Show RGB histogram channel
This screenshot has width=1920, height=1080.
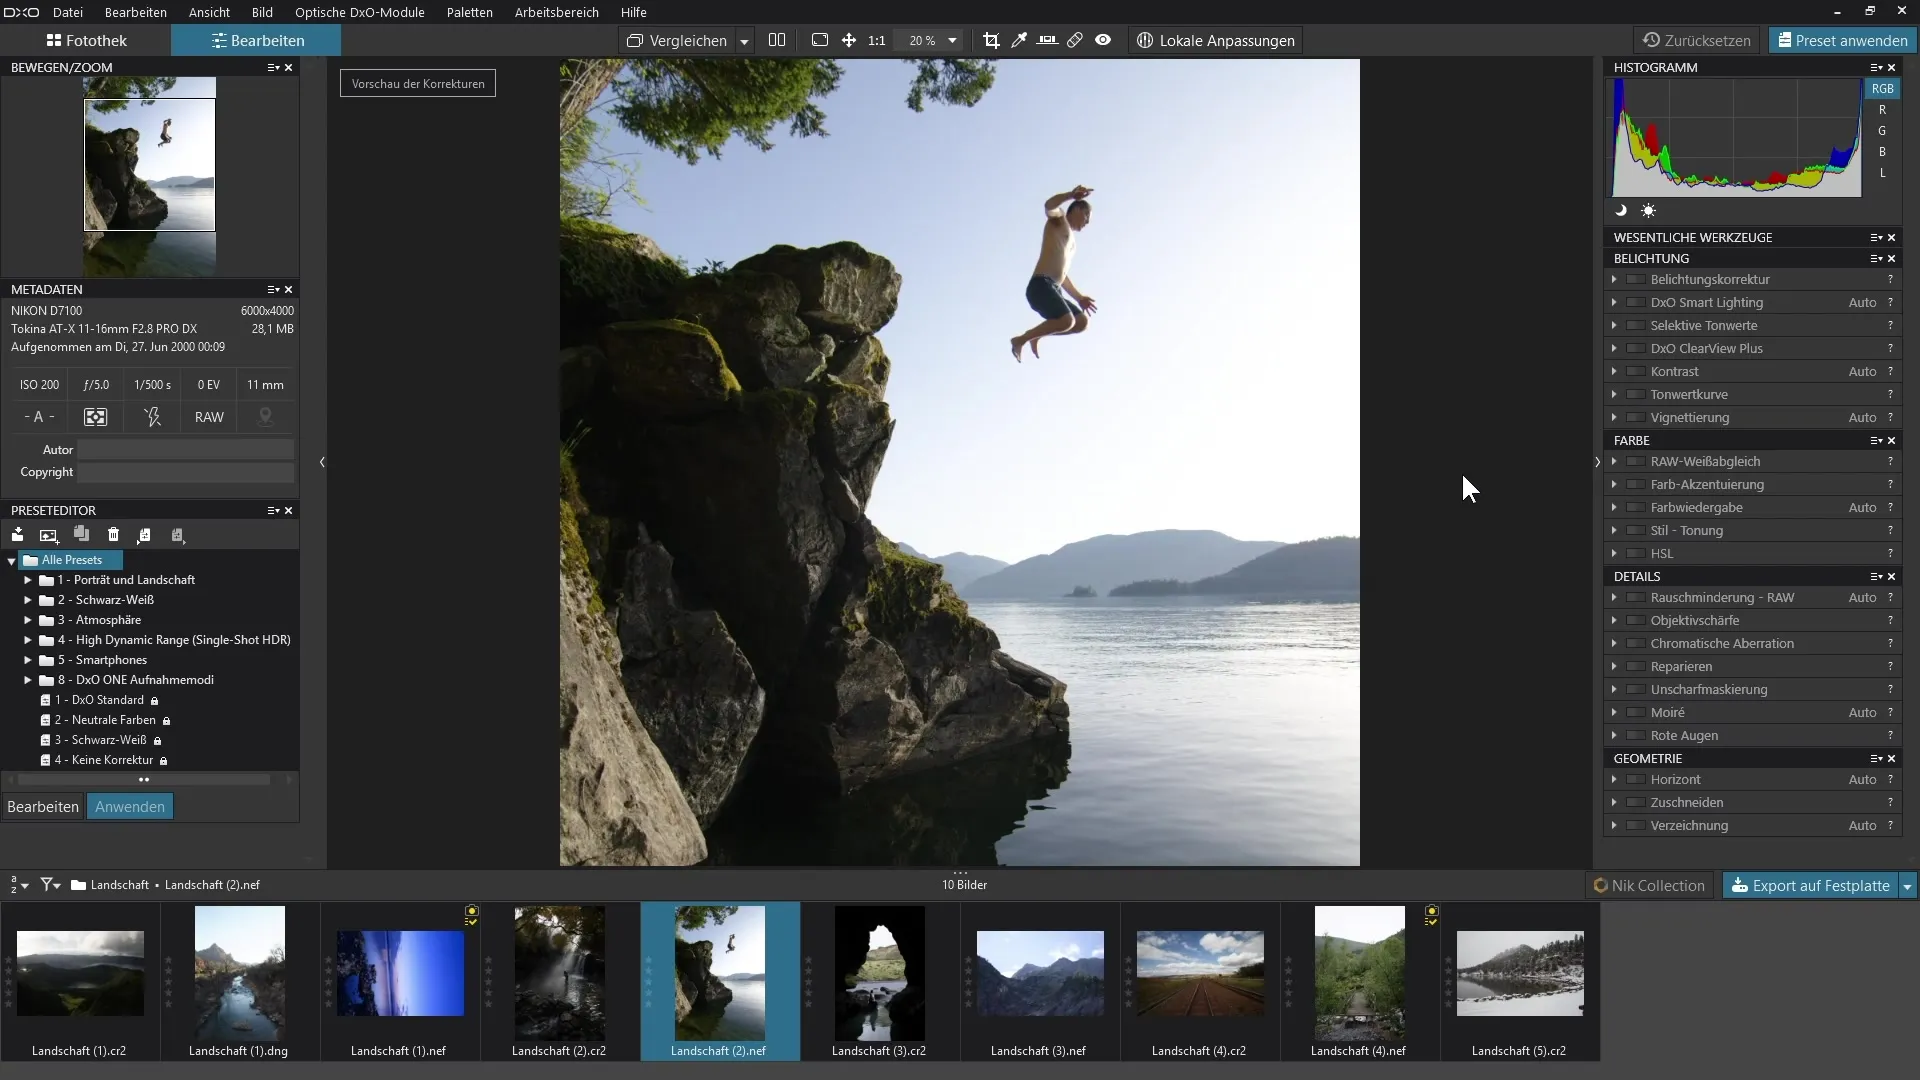[1882, 89]
